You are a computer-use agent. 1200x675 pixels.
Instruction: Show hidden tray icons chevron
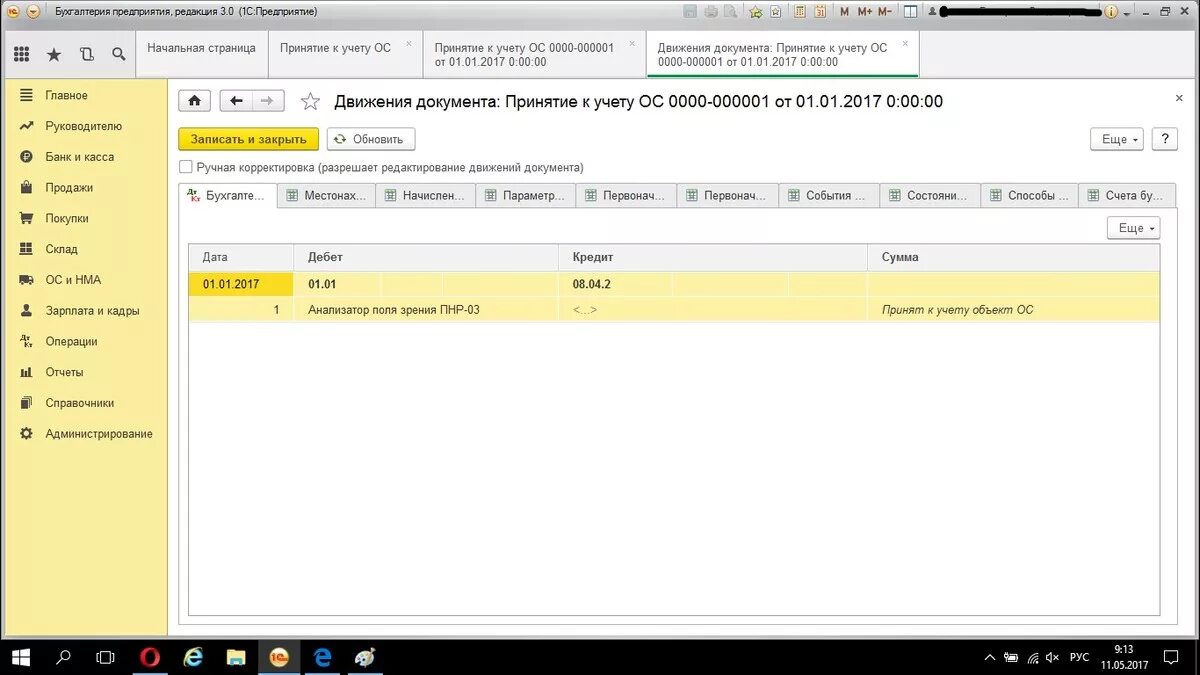[989, 658]
